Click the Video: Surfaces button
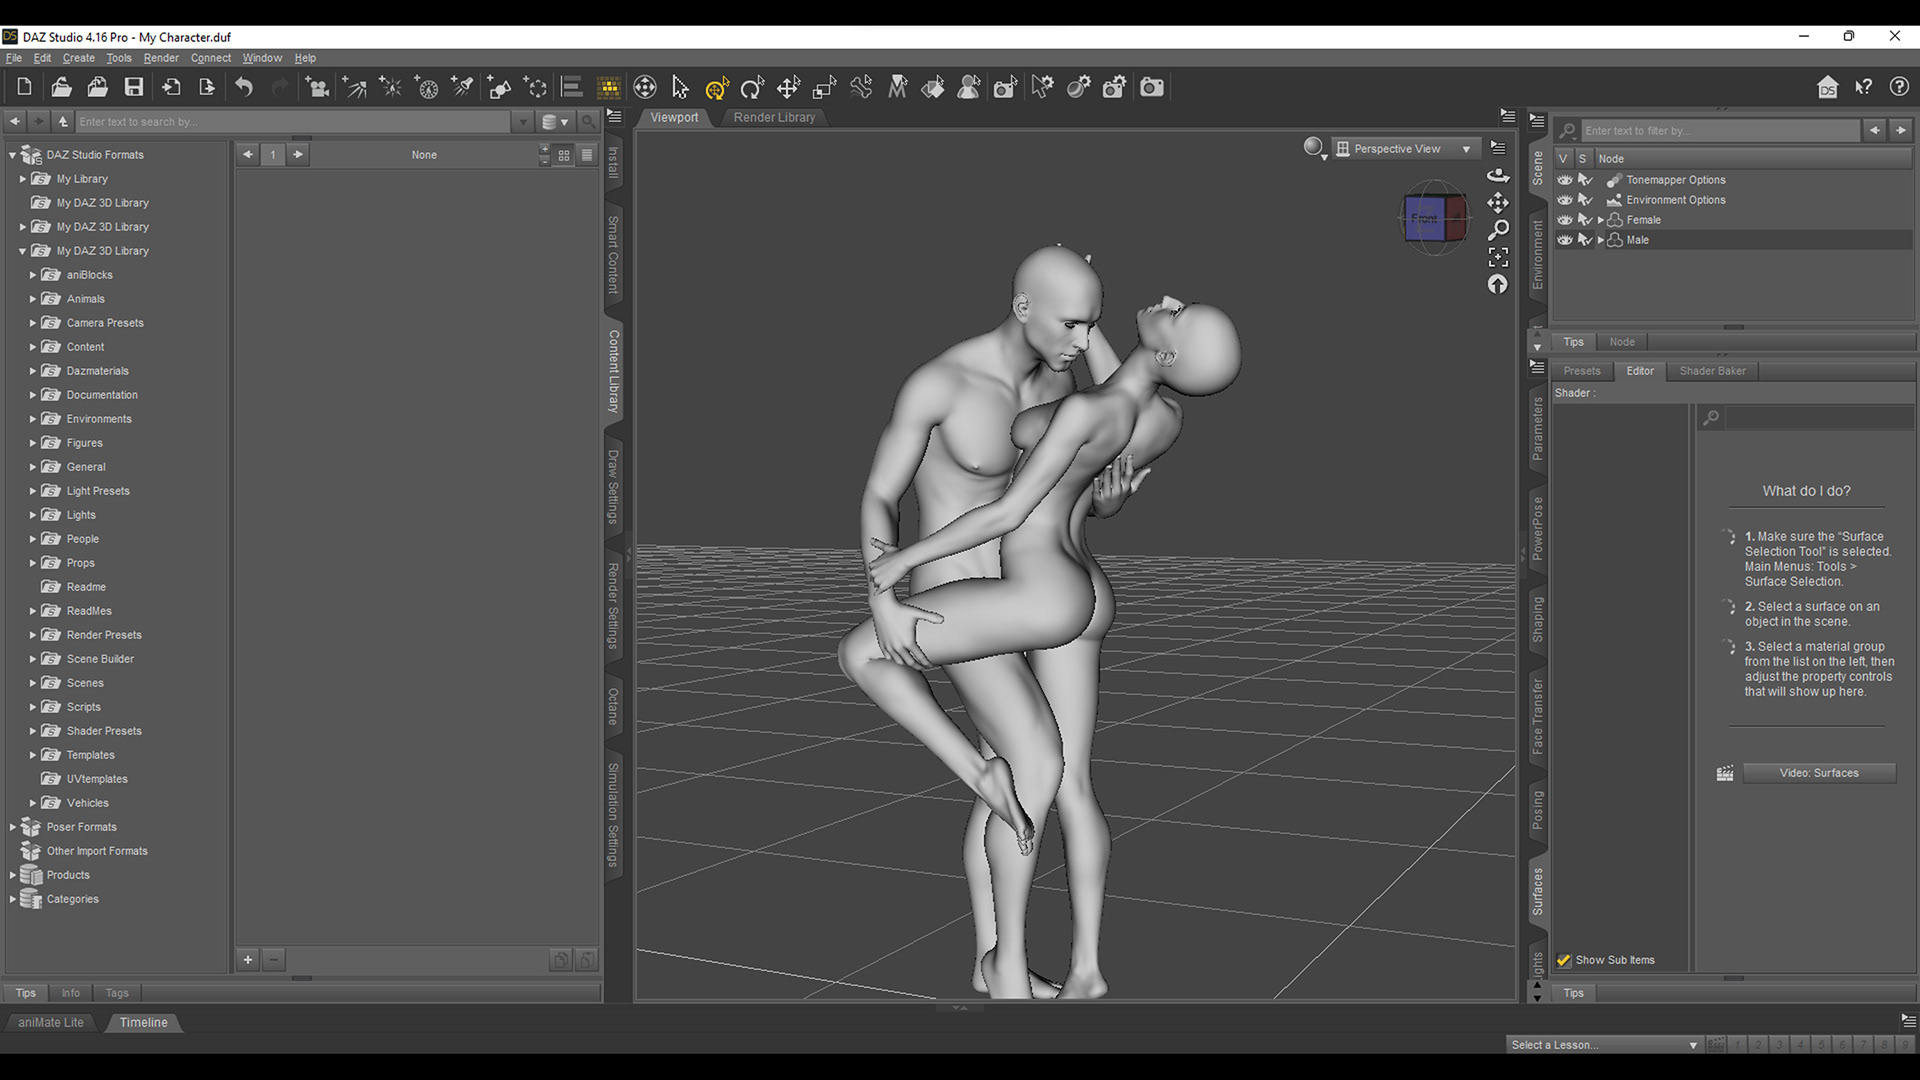The image size is (1920, 1080). 1818,773
